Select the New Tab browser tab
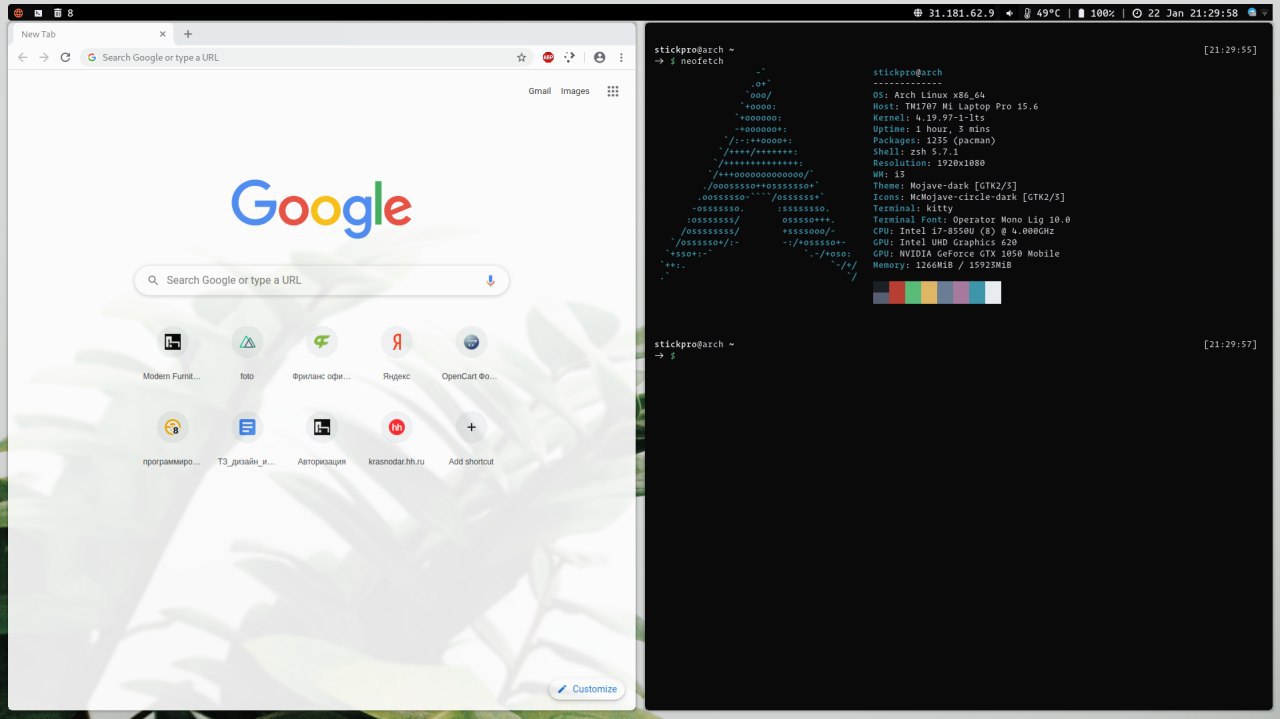The image size is (1280, 719). (x=92, y=34)
